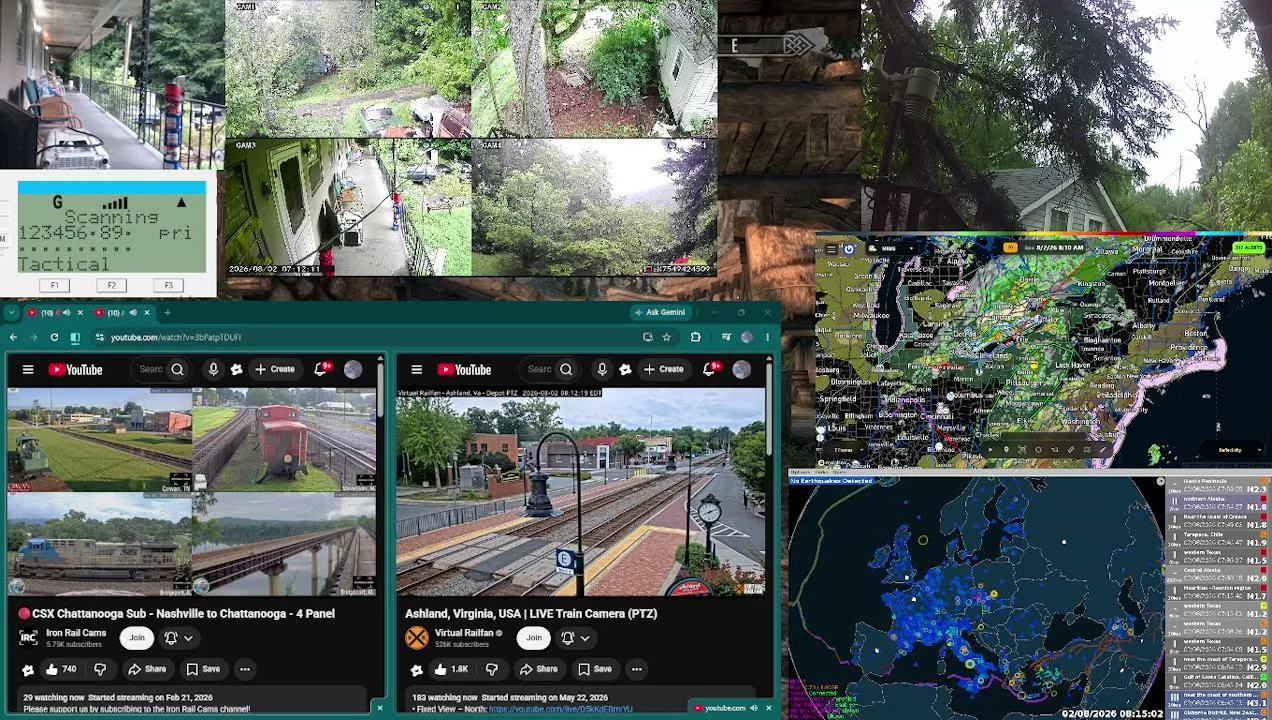Viewport: 1272px width, 720px height.
Task: Open the media controls toolbar icon
Action: (726, 337)
